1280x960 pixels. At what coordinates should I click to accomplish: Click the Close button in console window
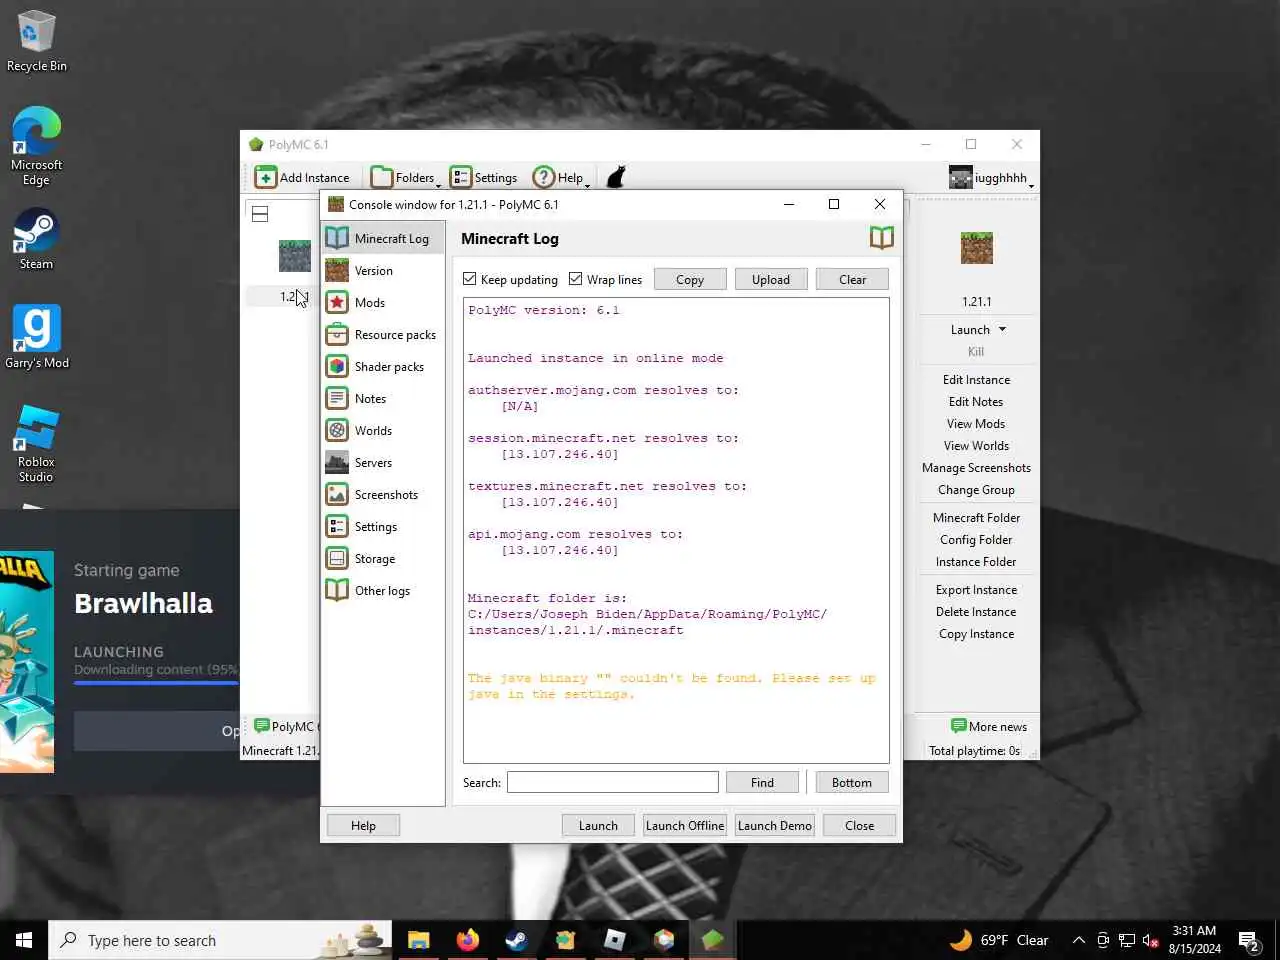tap(859, 826)
